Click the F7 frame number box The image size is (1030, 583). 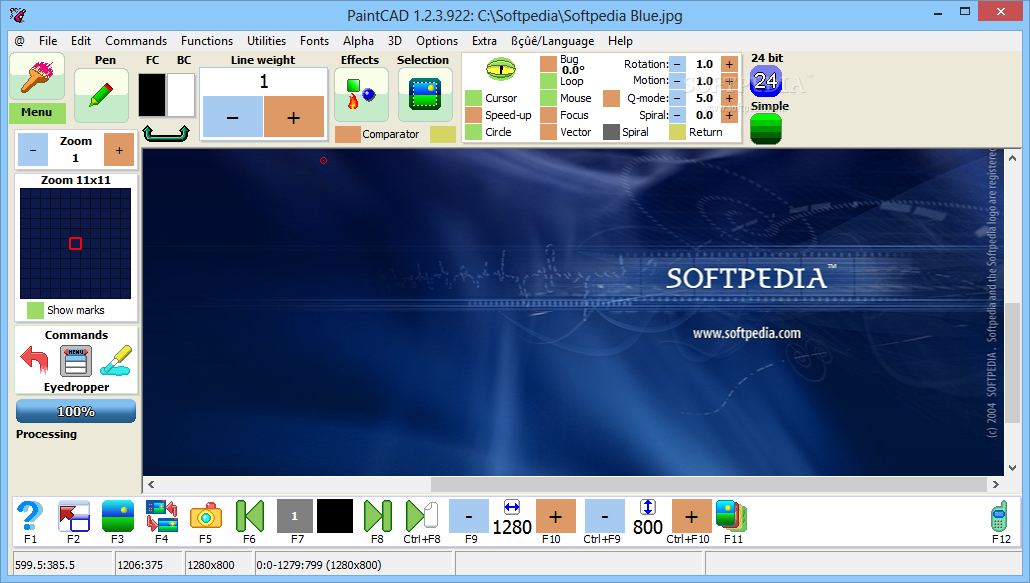click(294, 516)
